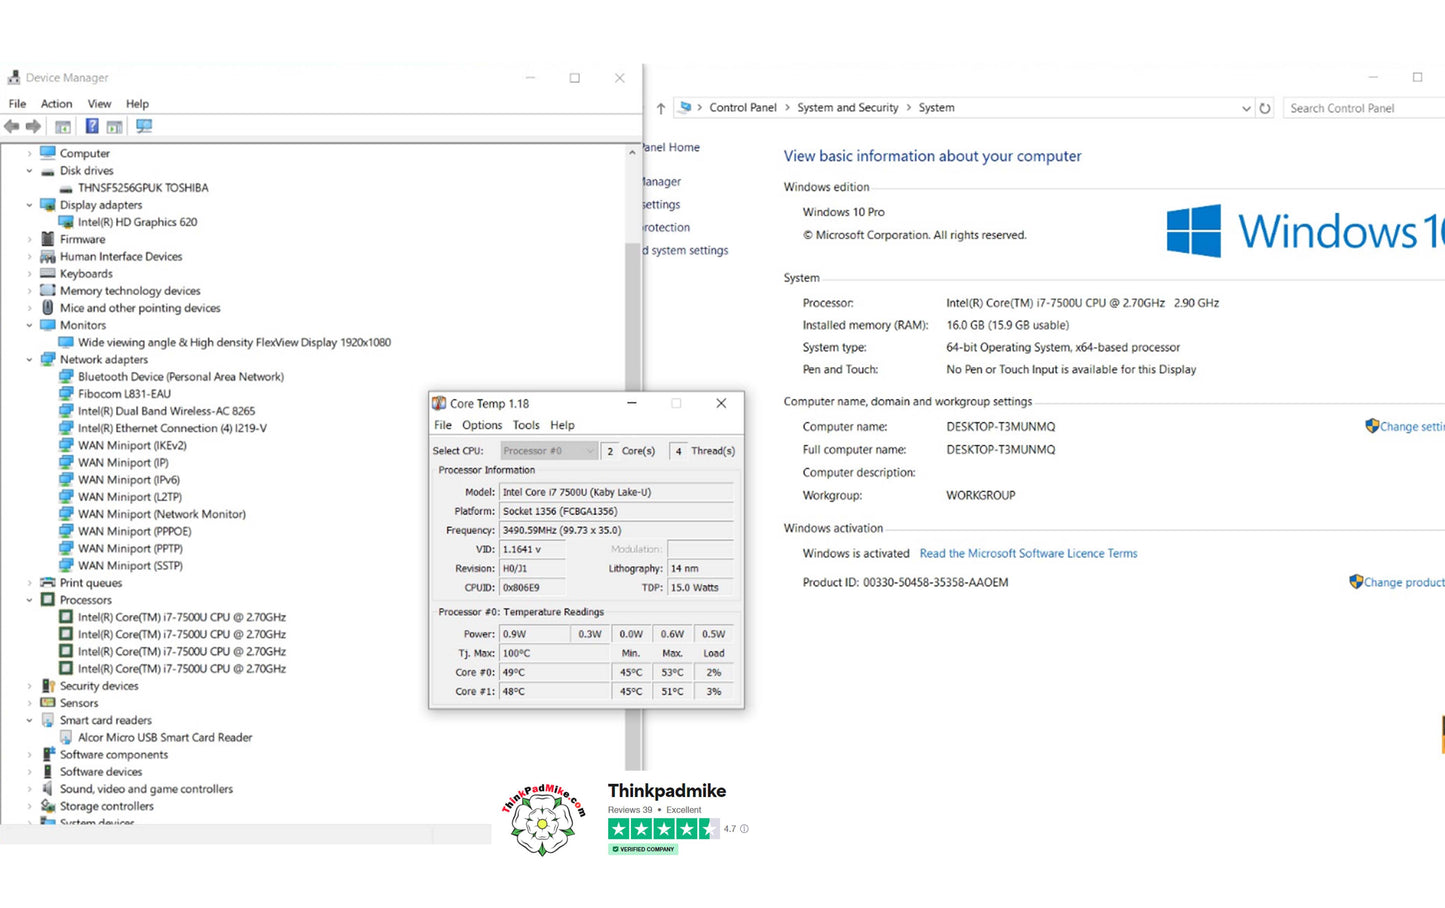This screenshot has width=1445, height=908.
Task: Click the Security devices icon
Action: 47,686
